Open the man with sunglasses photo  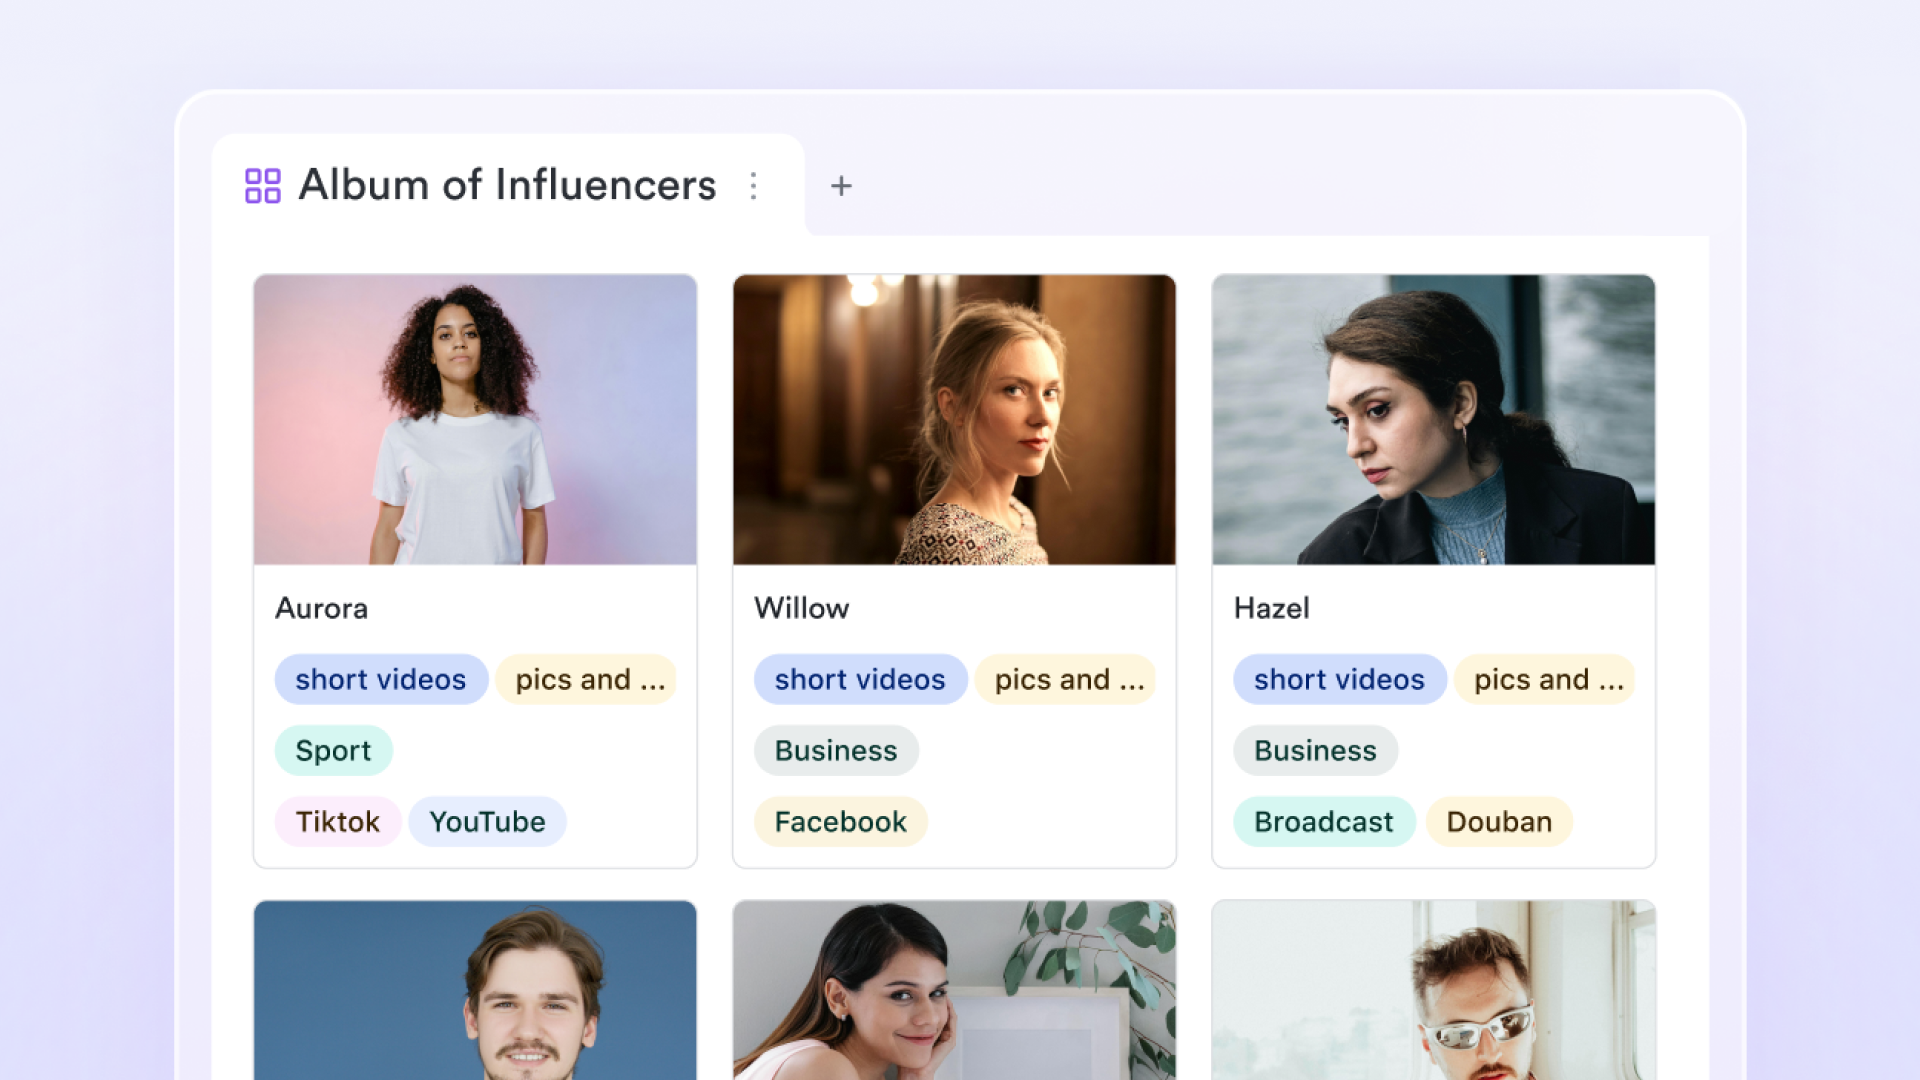coord(1433,990)
